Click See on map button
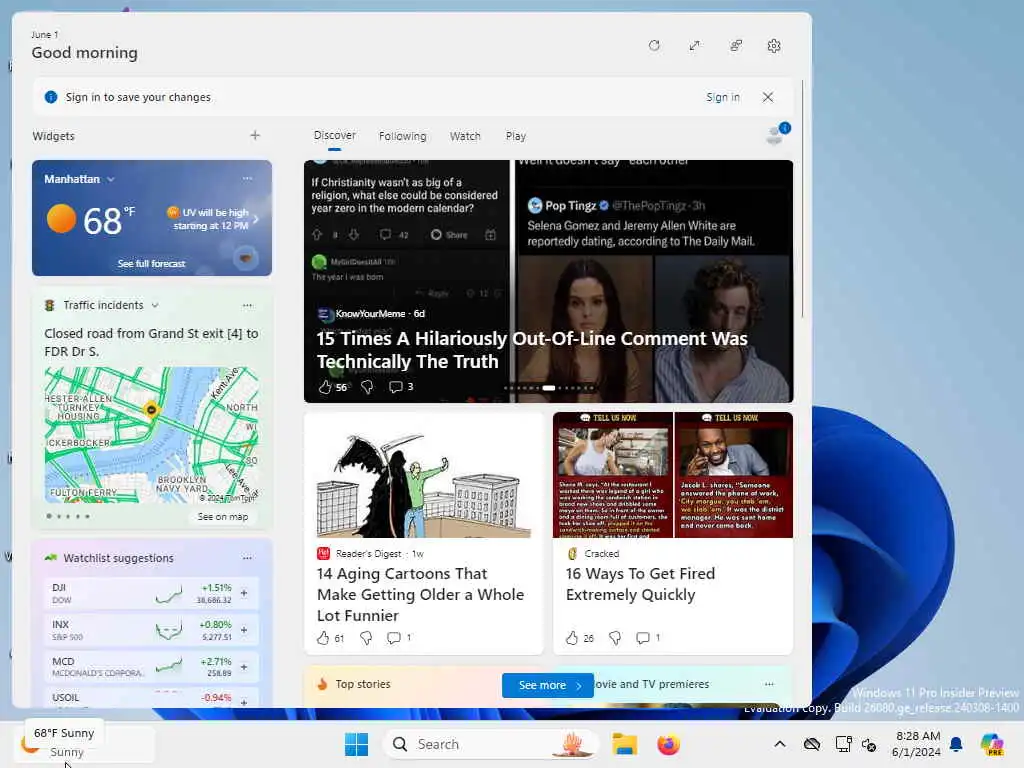The image size is (1024, 768). point(223,517)
